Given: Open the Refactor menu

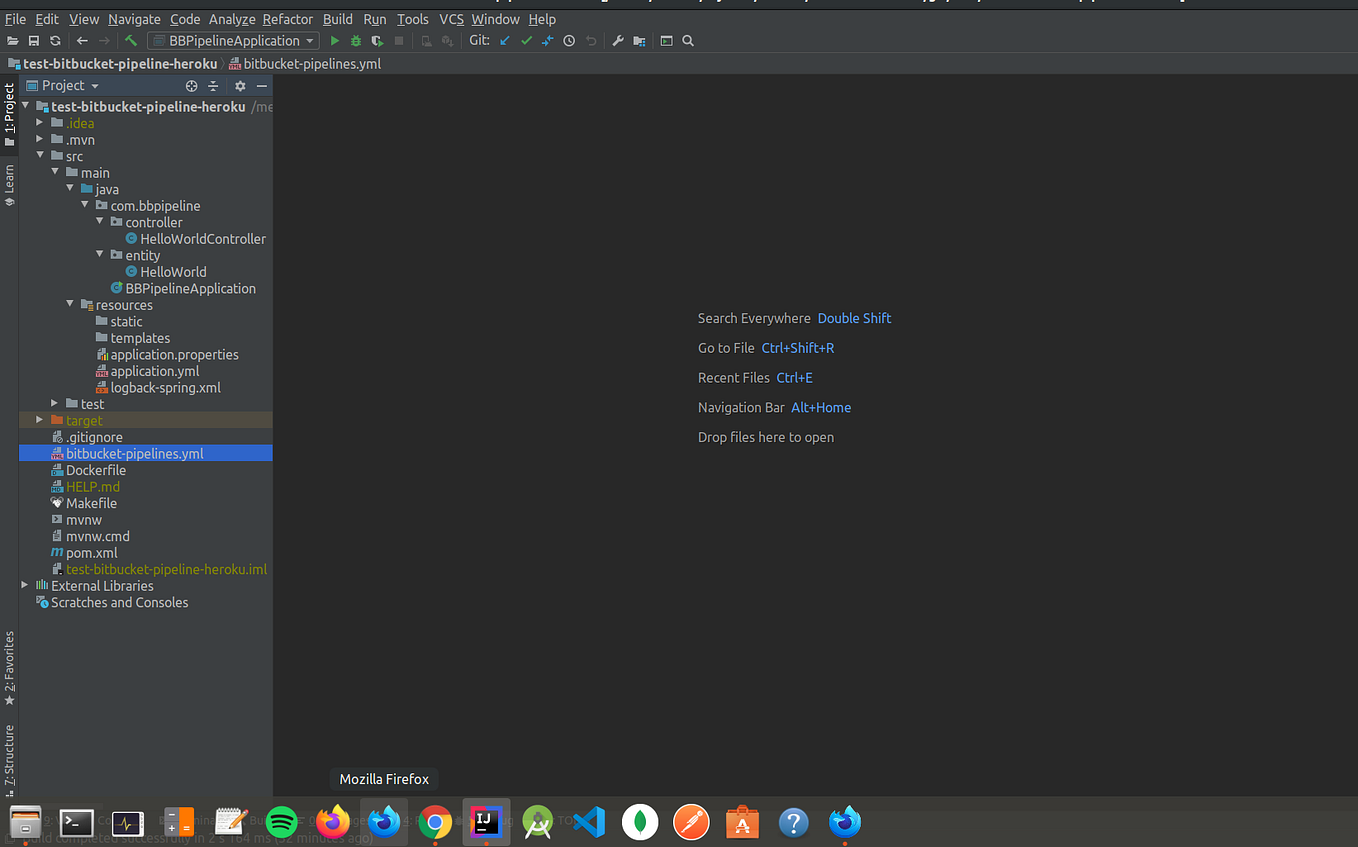Looking at the screenshot, I should pos(288,19).
